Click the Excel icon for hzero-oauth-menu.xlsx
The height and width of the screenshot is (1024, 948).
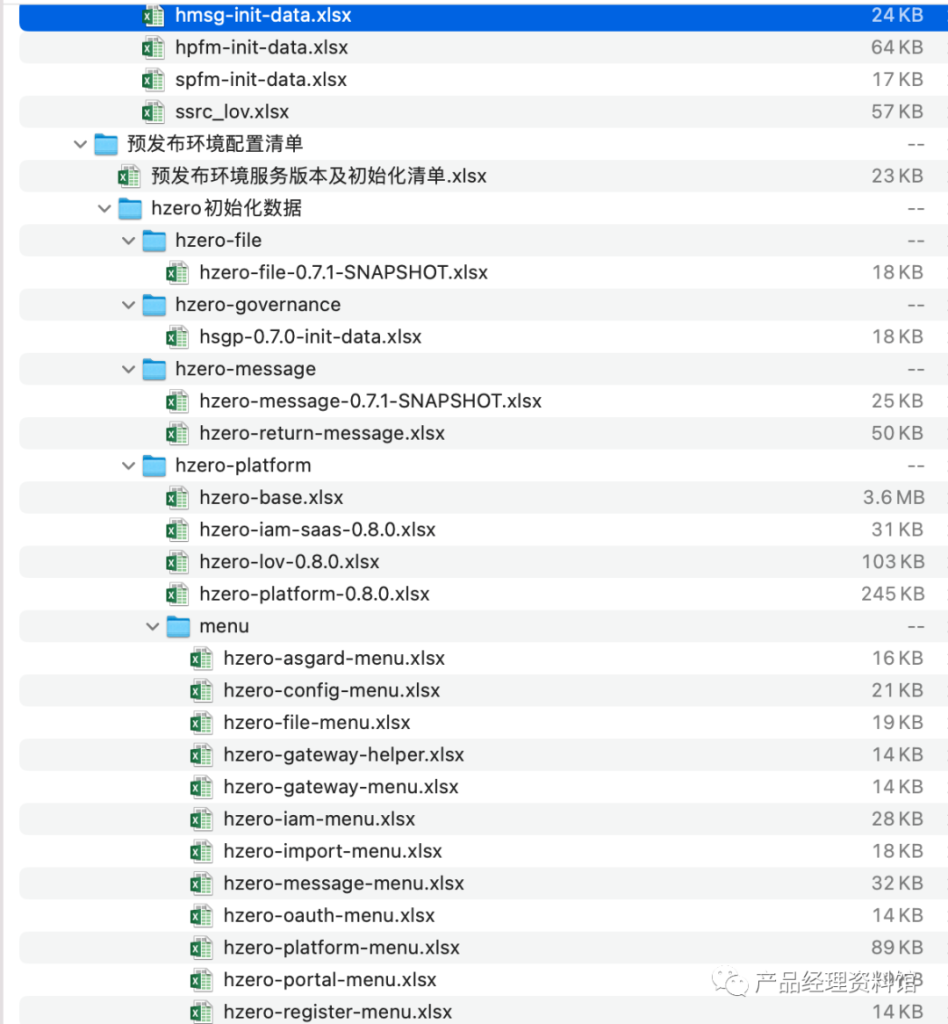click(202, 916)
